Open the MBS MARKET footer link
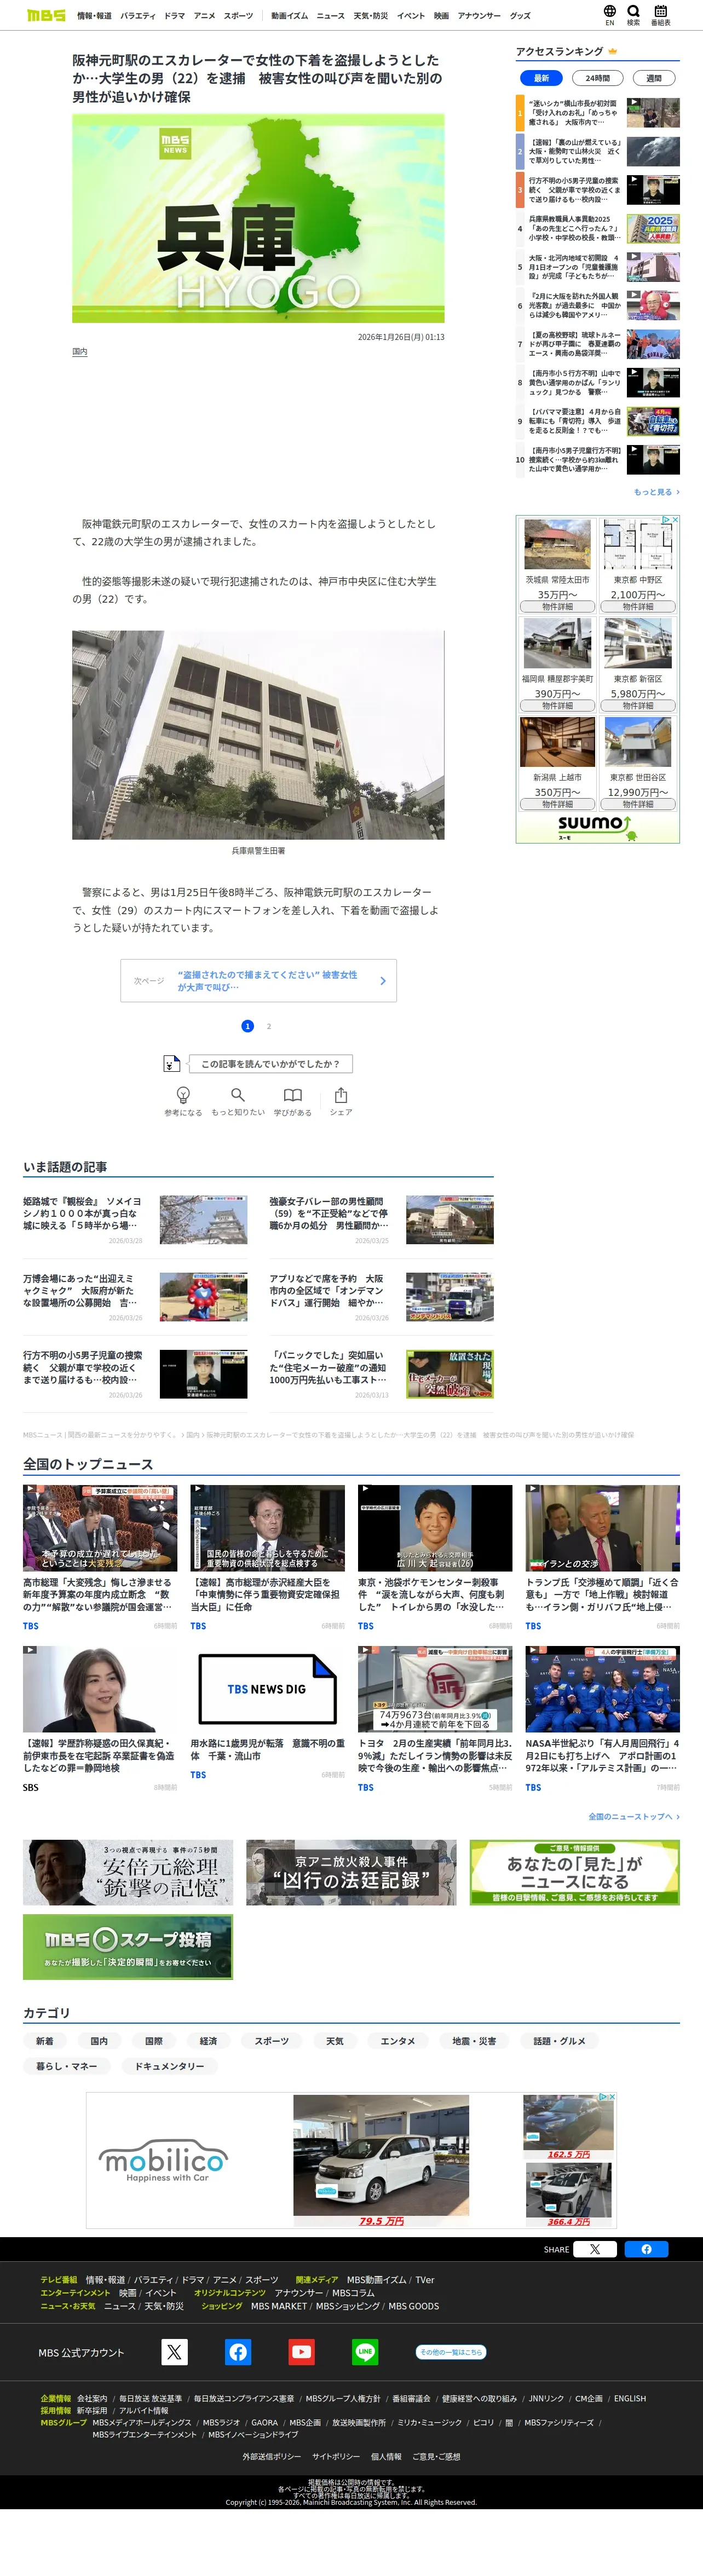 279,2306
